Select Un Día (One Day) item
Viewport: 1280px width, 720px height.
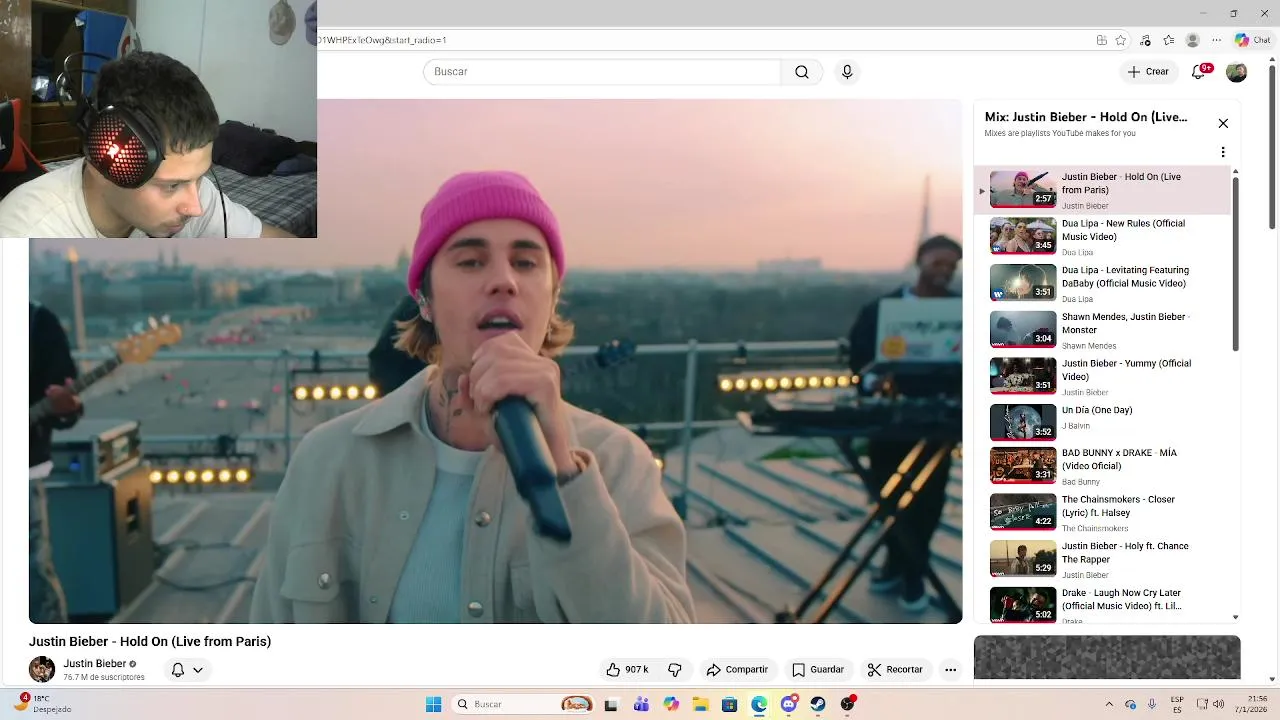coord(1103,422)
